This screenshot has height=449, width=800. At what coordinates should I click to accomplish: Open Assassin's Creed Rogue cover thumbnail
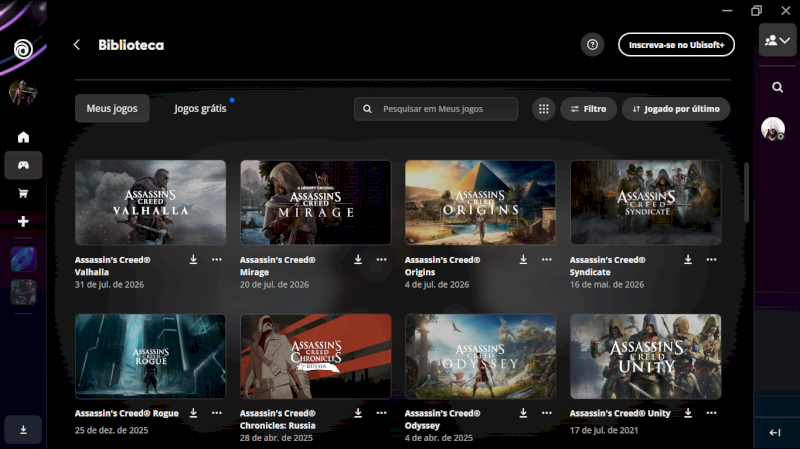coord(151,356)
